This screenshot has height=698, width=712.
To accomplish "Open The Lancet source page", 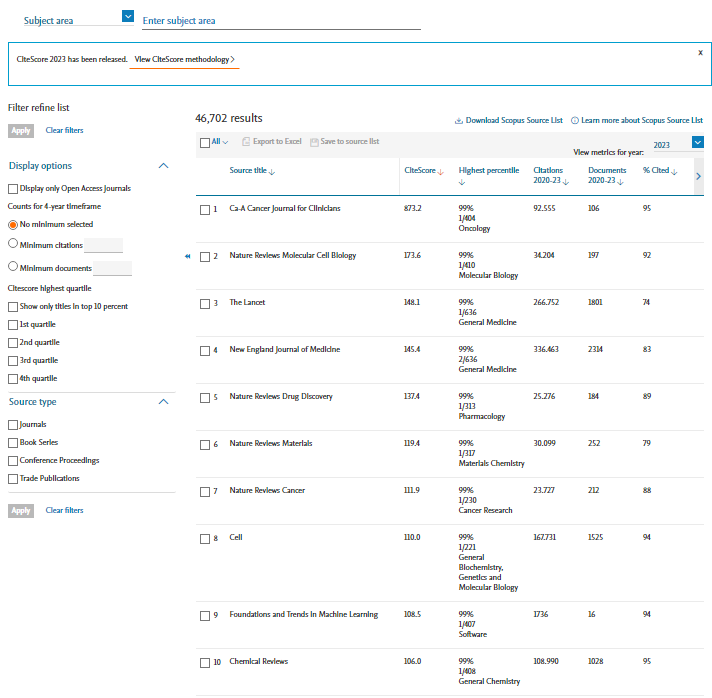I will click(247, 302).
